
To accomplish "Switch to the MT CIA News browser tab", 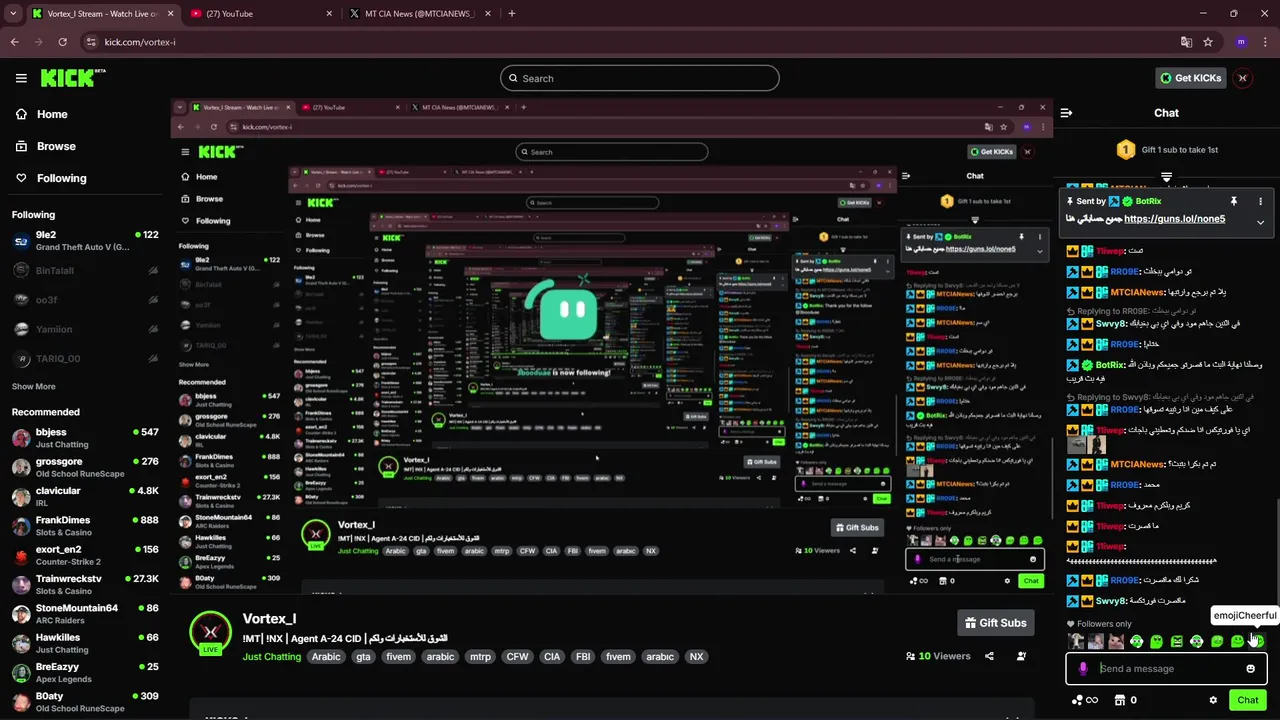I will (420, 14).
